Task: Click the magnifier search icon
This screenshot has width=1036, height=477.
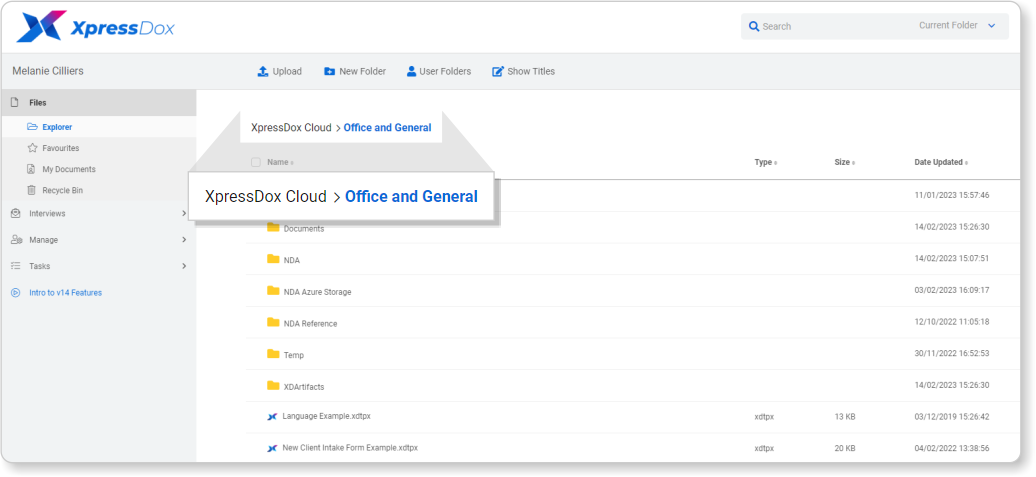Action: pos(754,26)
